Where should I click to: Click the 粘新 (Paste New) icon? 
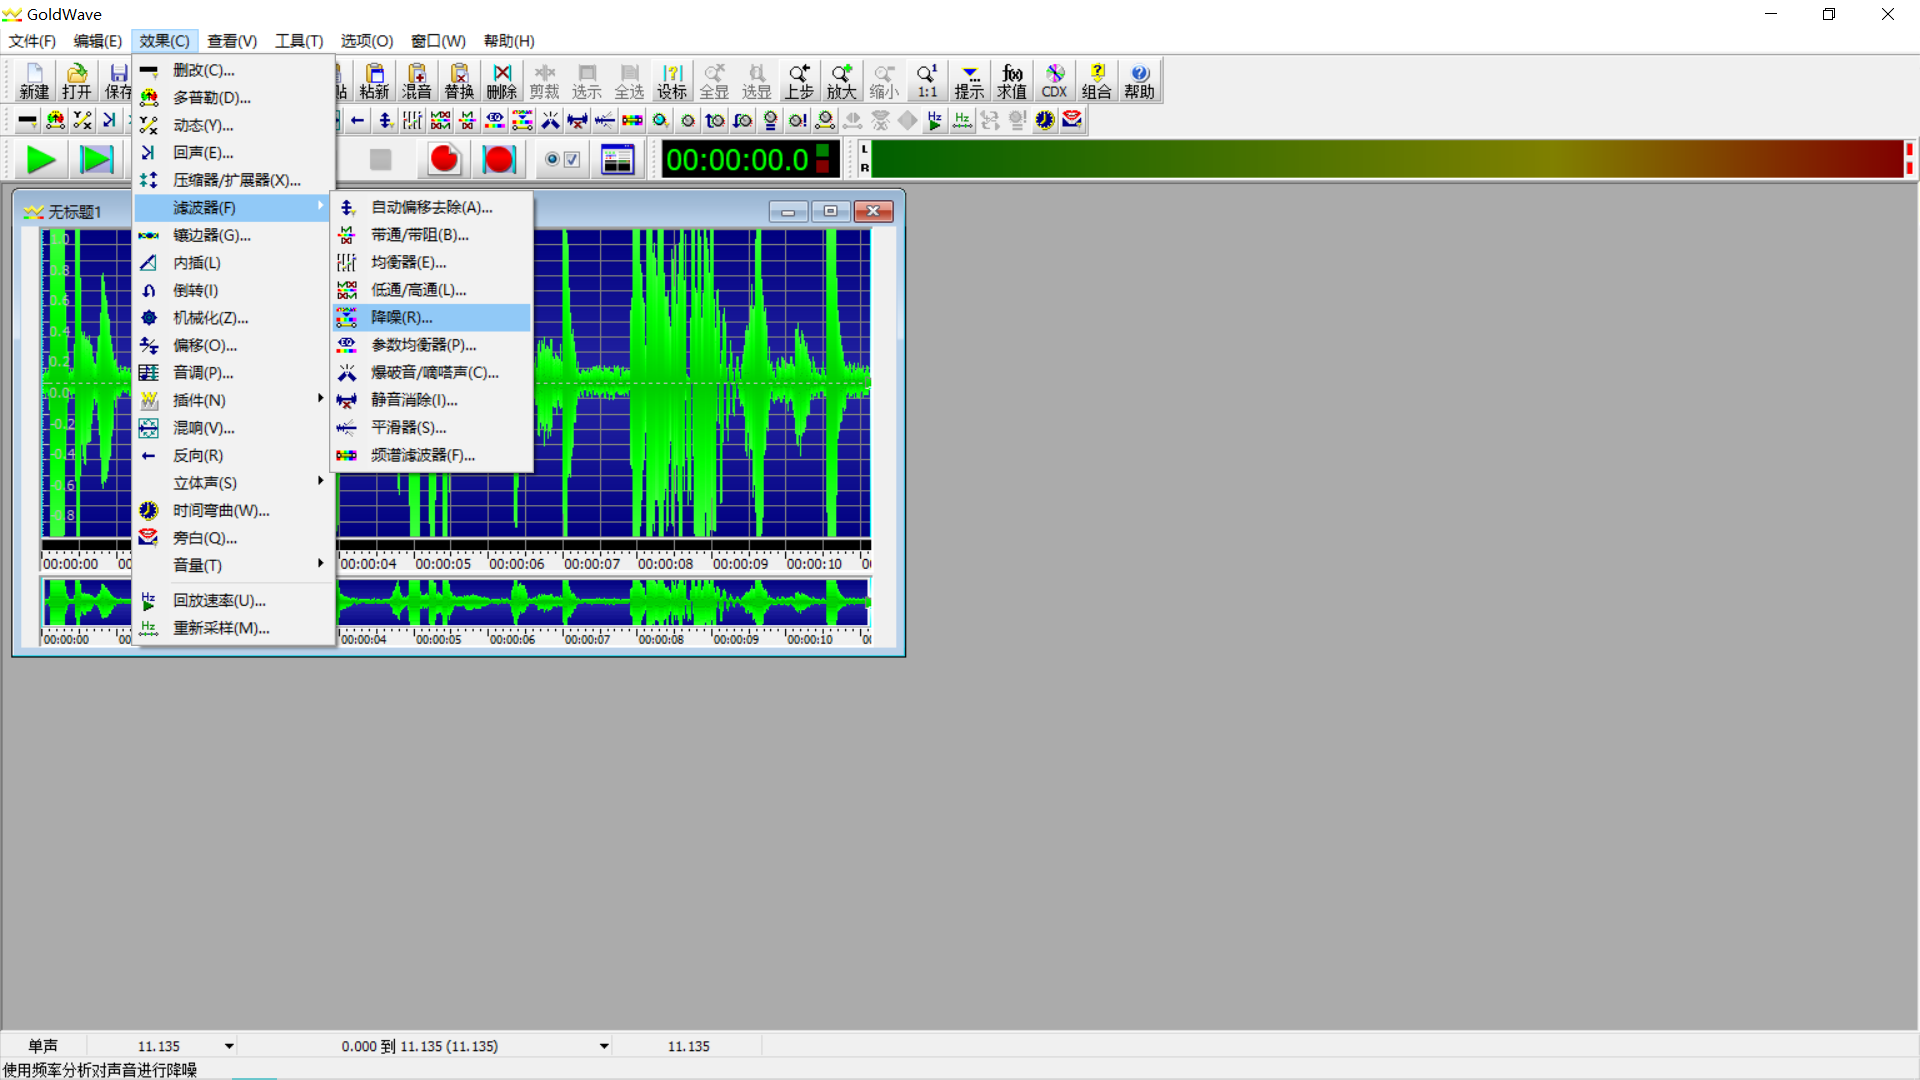point(374,81)
